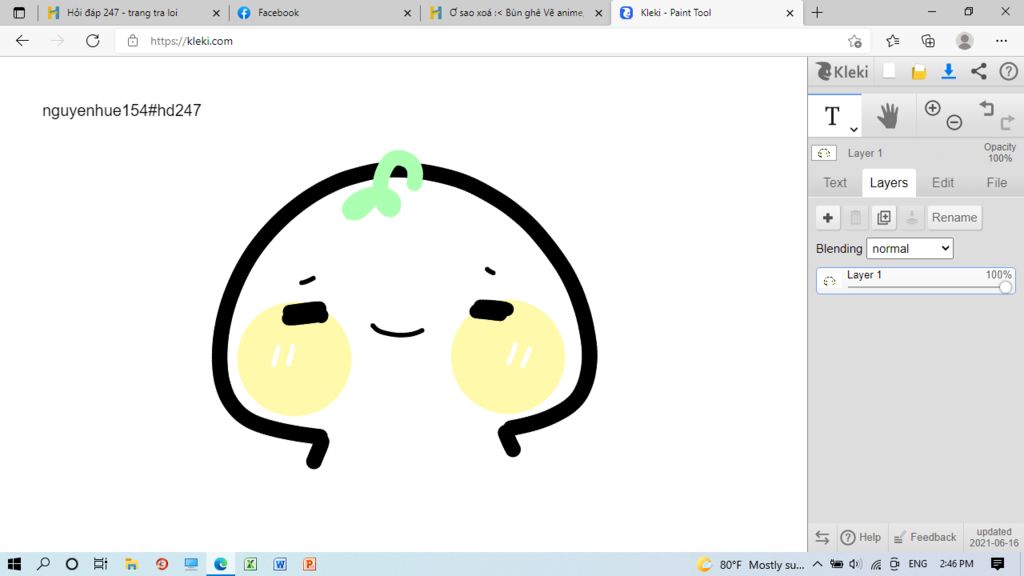Zoom out of the canvas
The width and height of the screenshot is (1024, 576).
coord(954,122)
